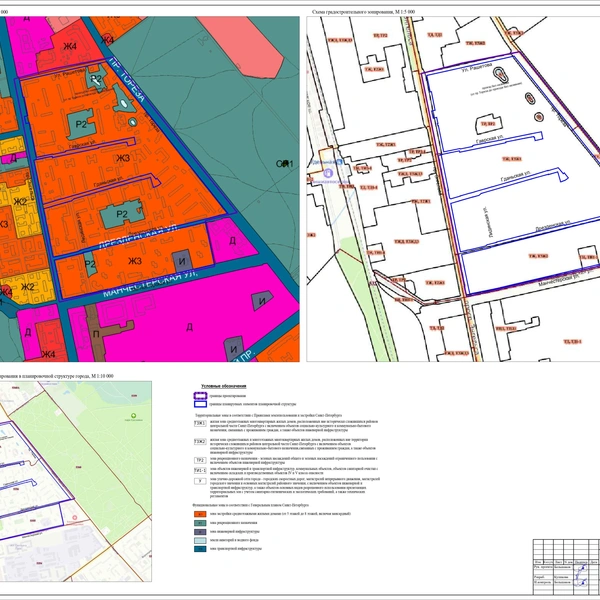
Task: Select green park marker on city structure map
Action: tap(133, 415)
